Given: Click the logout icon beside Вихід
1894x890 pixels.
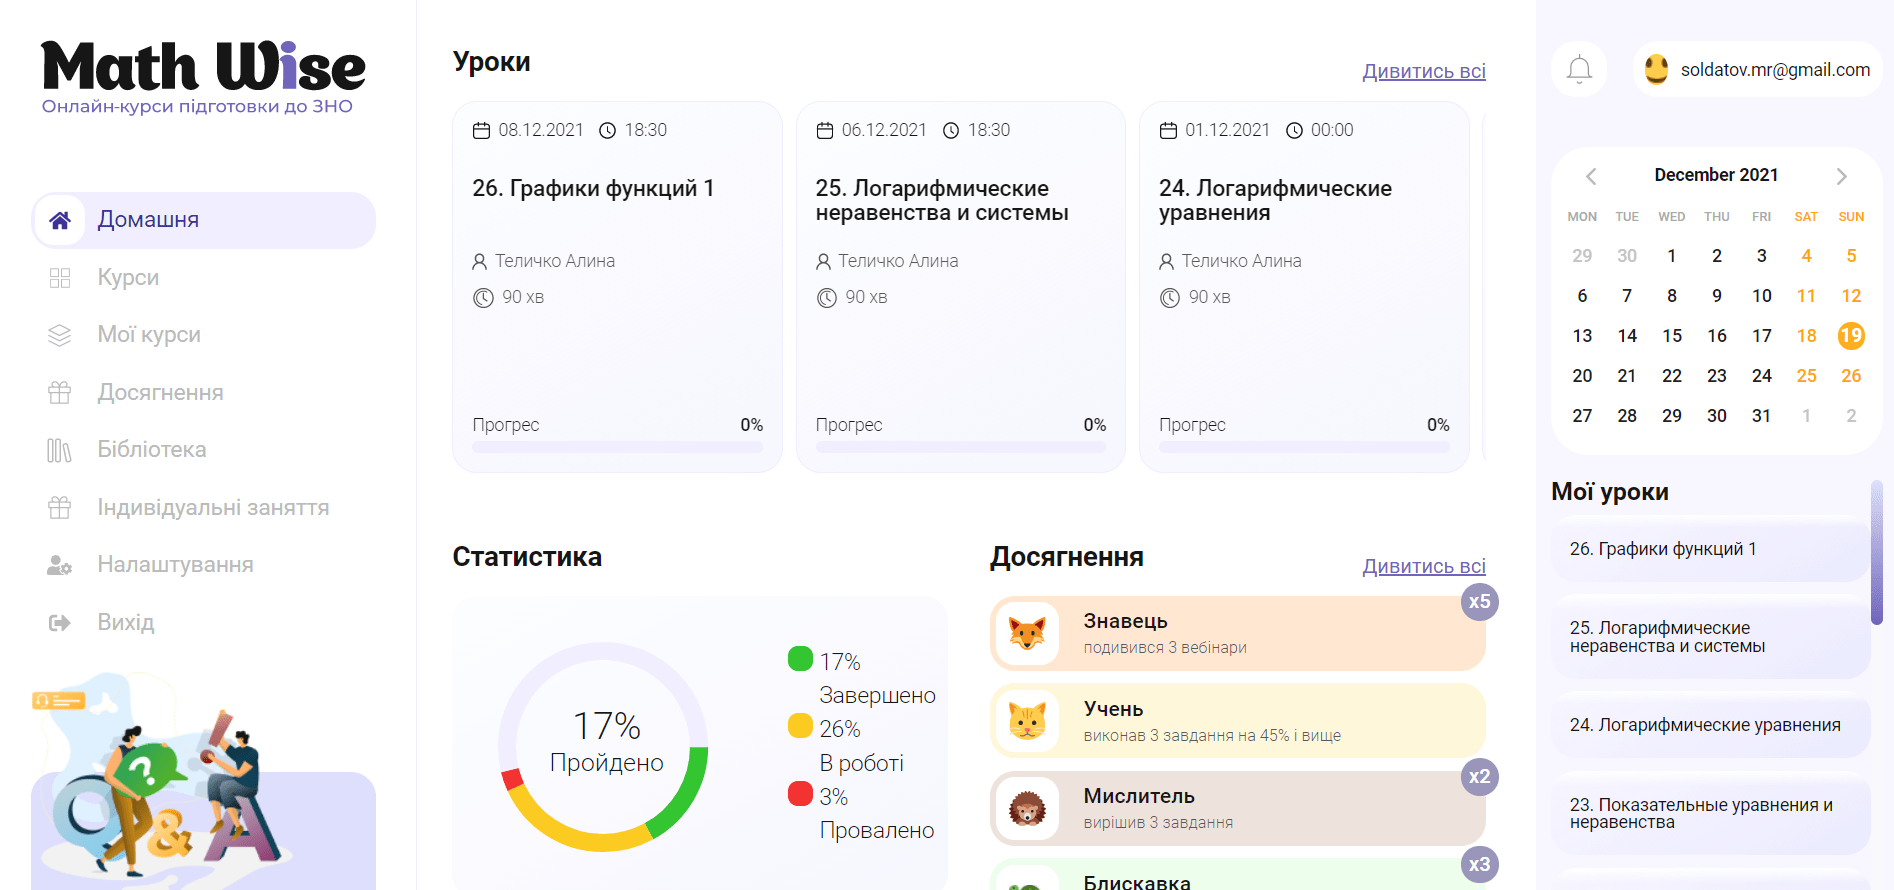Looking at the screenshot, I should 60,623.
